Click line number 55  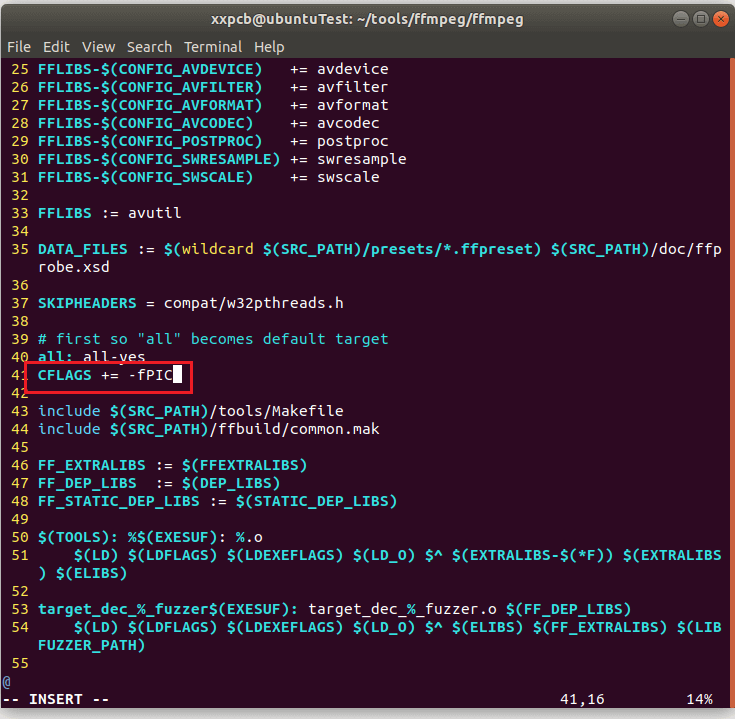click(20, 664)
